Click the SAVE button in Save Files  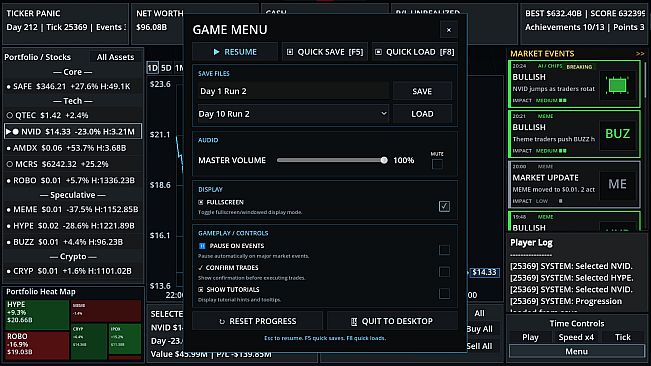click(x=422, y=91)
